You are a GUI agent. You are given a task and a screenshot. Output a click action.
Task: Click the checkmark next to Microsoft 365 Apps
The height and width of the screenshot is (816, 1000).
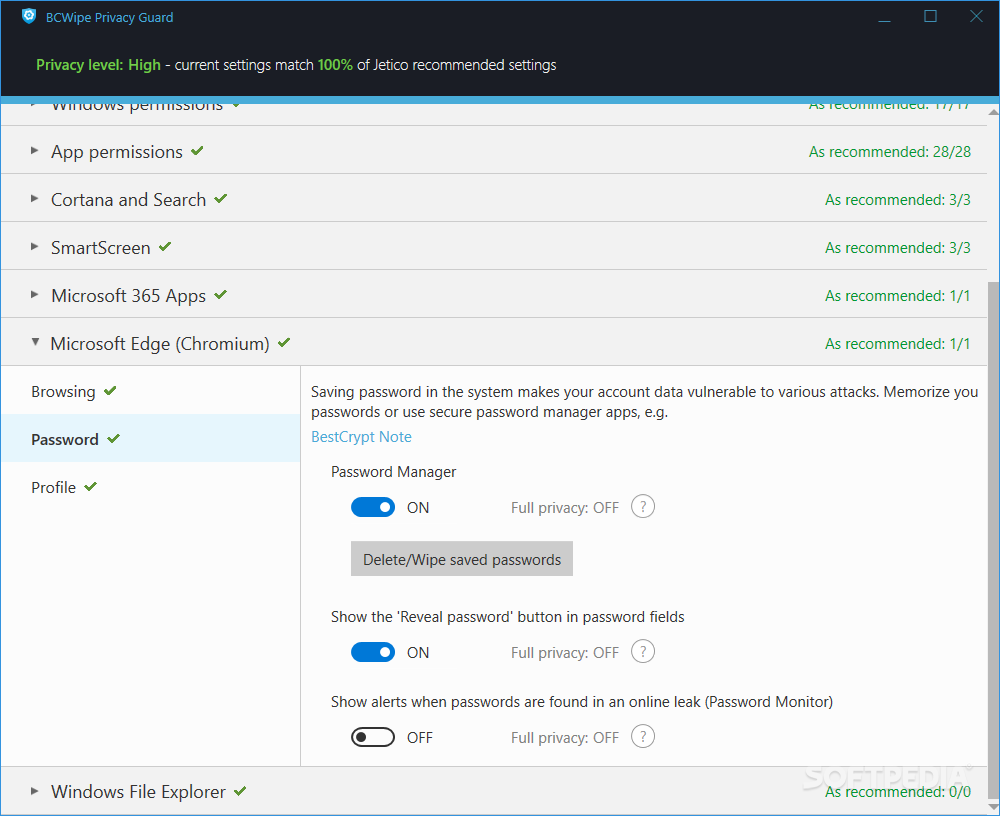(x=221, y=294)
